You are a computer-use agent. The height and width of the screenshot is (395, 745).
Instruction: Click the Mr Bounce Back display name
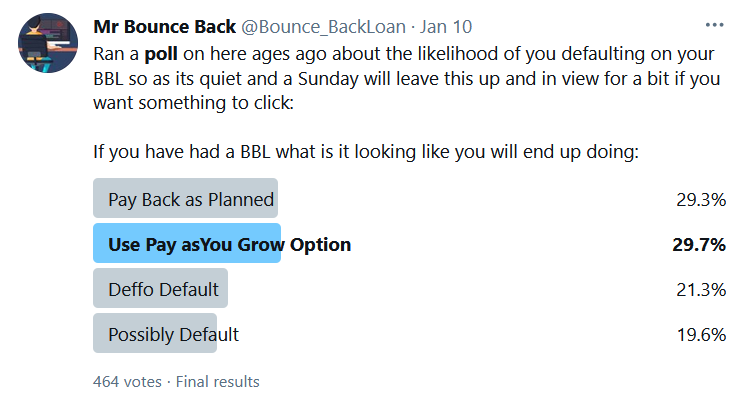pyautogui.click(x=164, y=27)
